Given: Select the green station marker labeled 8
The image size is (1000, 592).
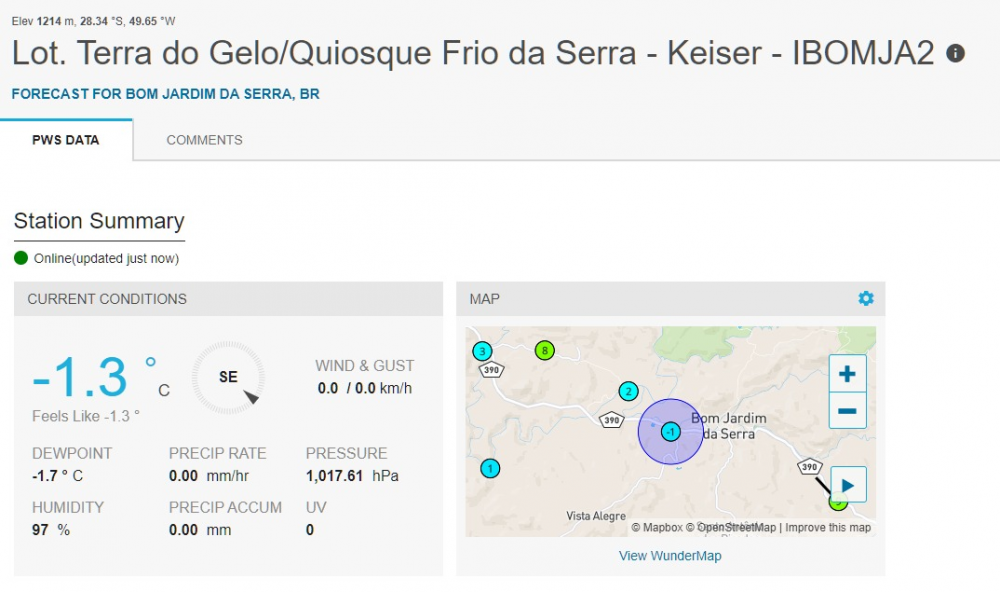Looking at the screenshot, I should click(544, 350).
